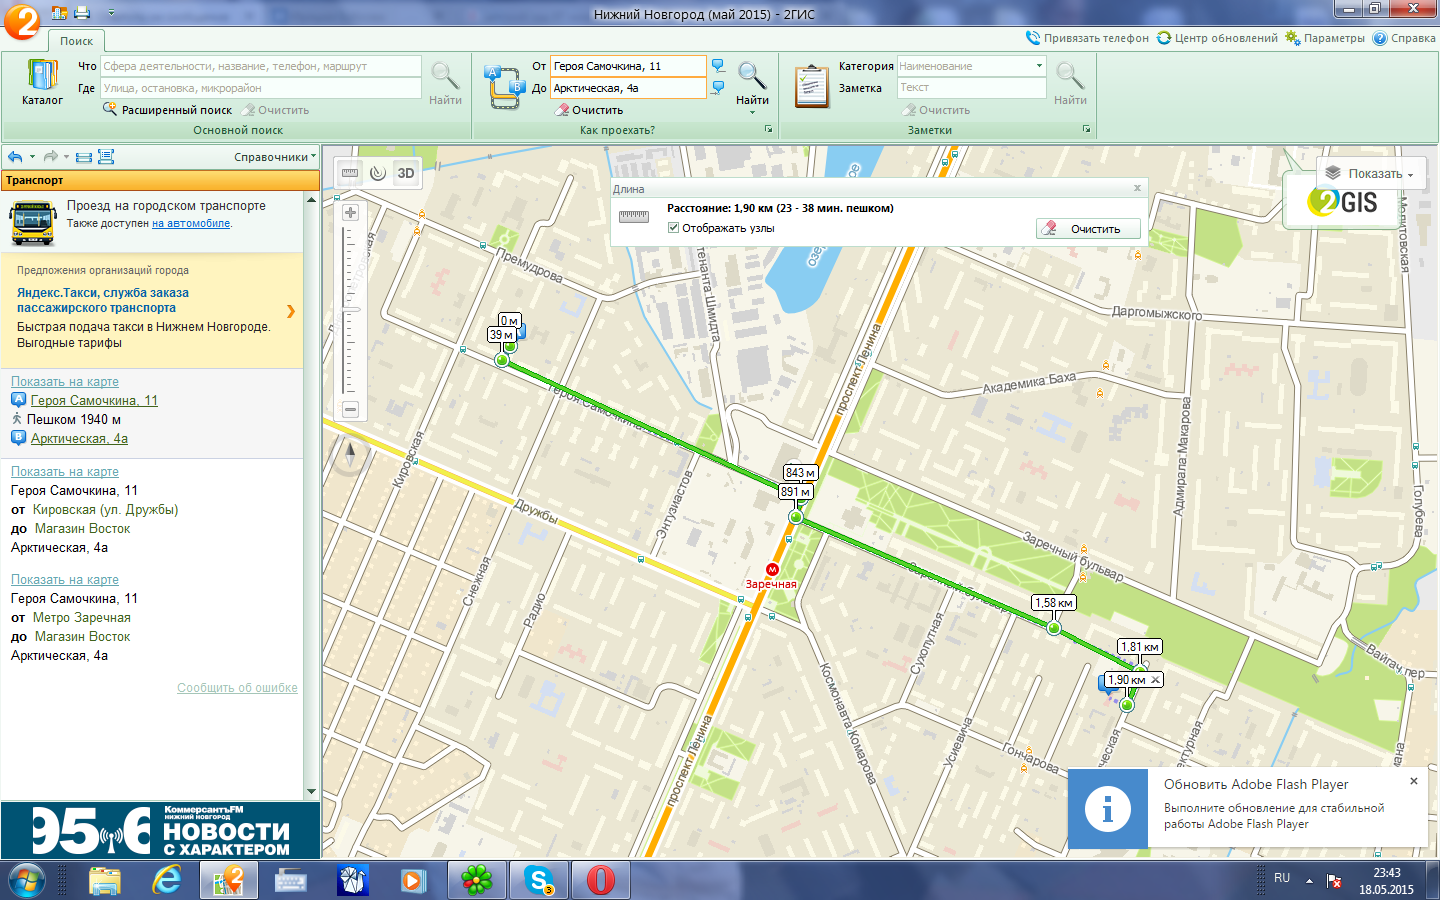Open Параметры settings
Screen dimensions: 1440x900
1325,38
